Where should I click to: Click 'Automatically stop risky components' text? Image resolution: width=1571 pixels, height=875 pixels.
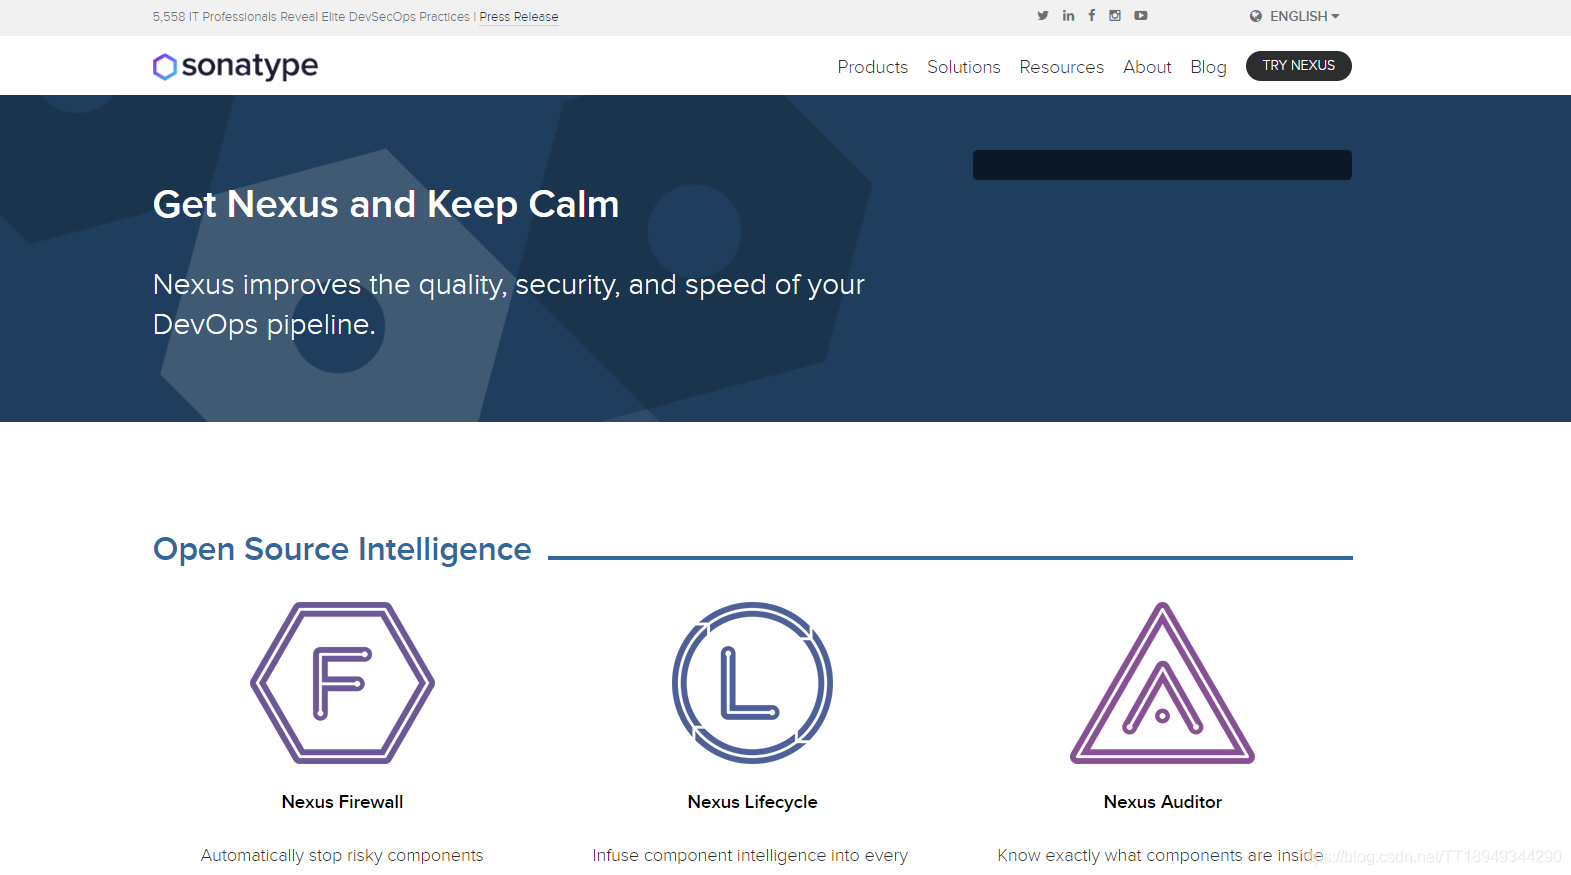[342, 855]
